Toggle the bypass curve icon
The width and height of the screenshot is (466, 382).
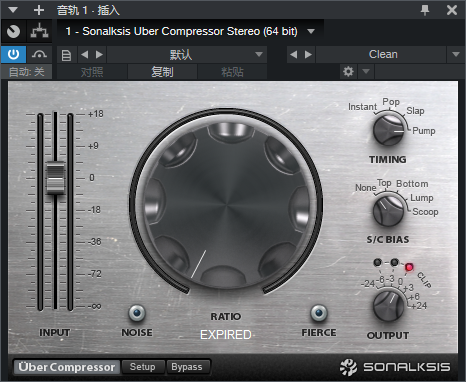click(39, 54)
